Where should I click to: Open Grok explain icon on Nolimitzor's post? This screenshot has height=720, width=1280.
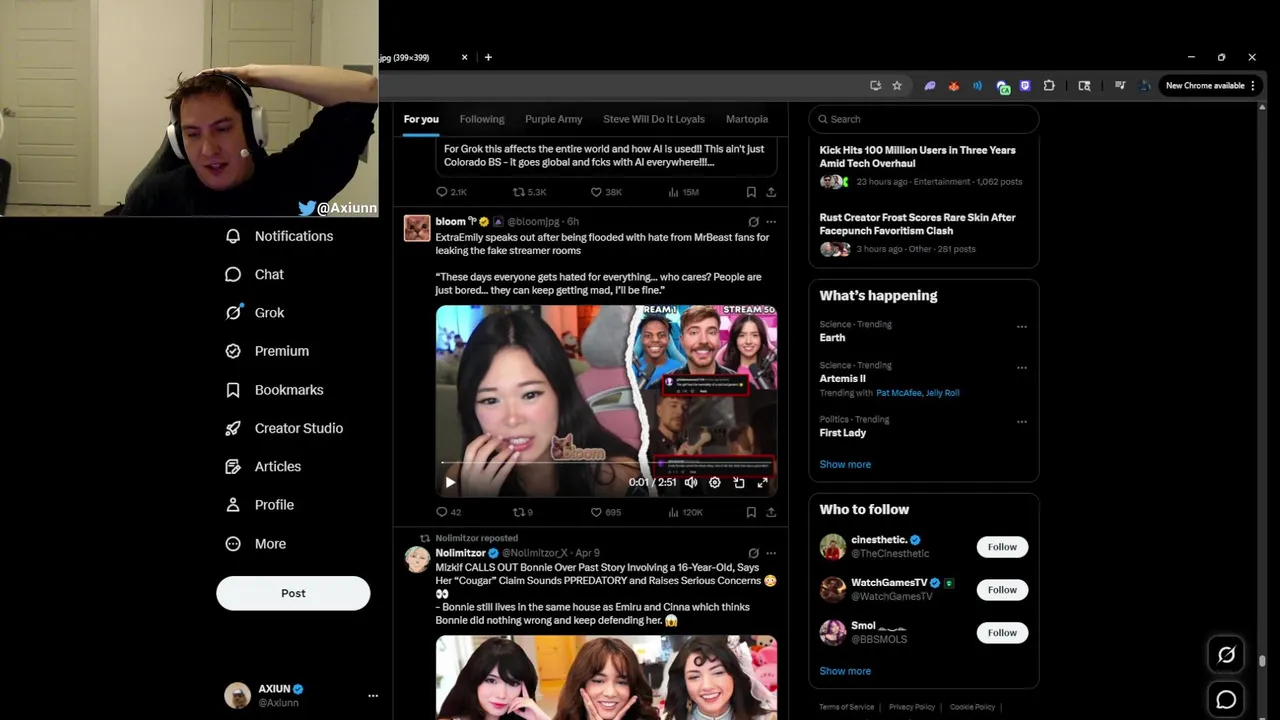click(x=753, y=553)
